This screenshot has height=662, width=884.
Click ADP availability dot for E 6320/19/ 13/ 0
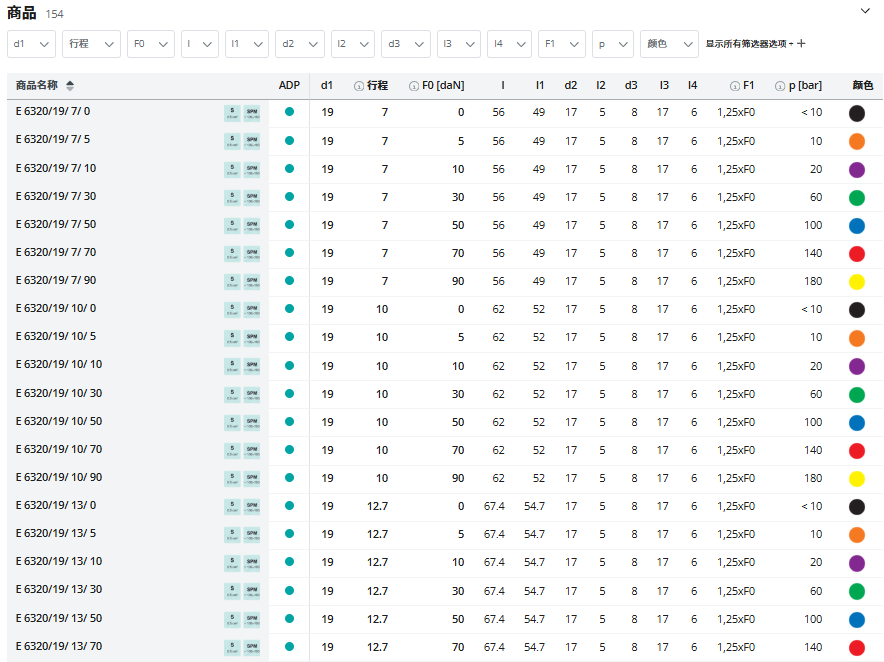(289, 506)
